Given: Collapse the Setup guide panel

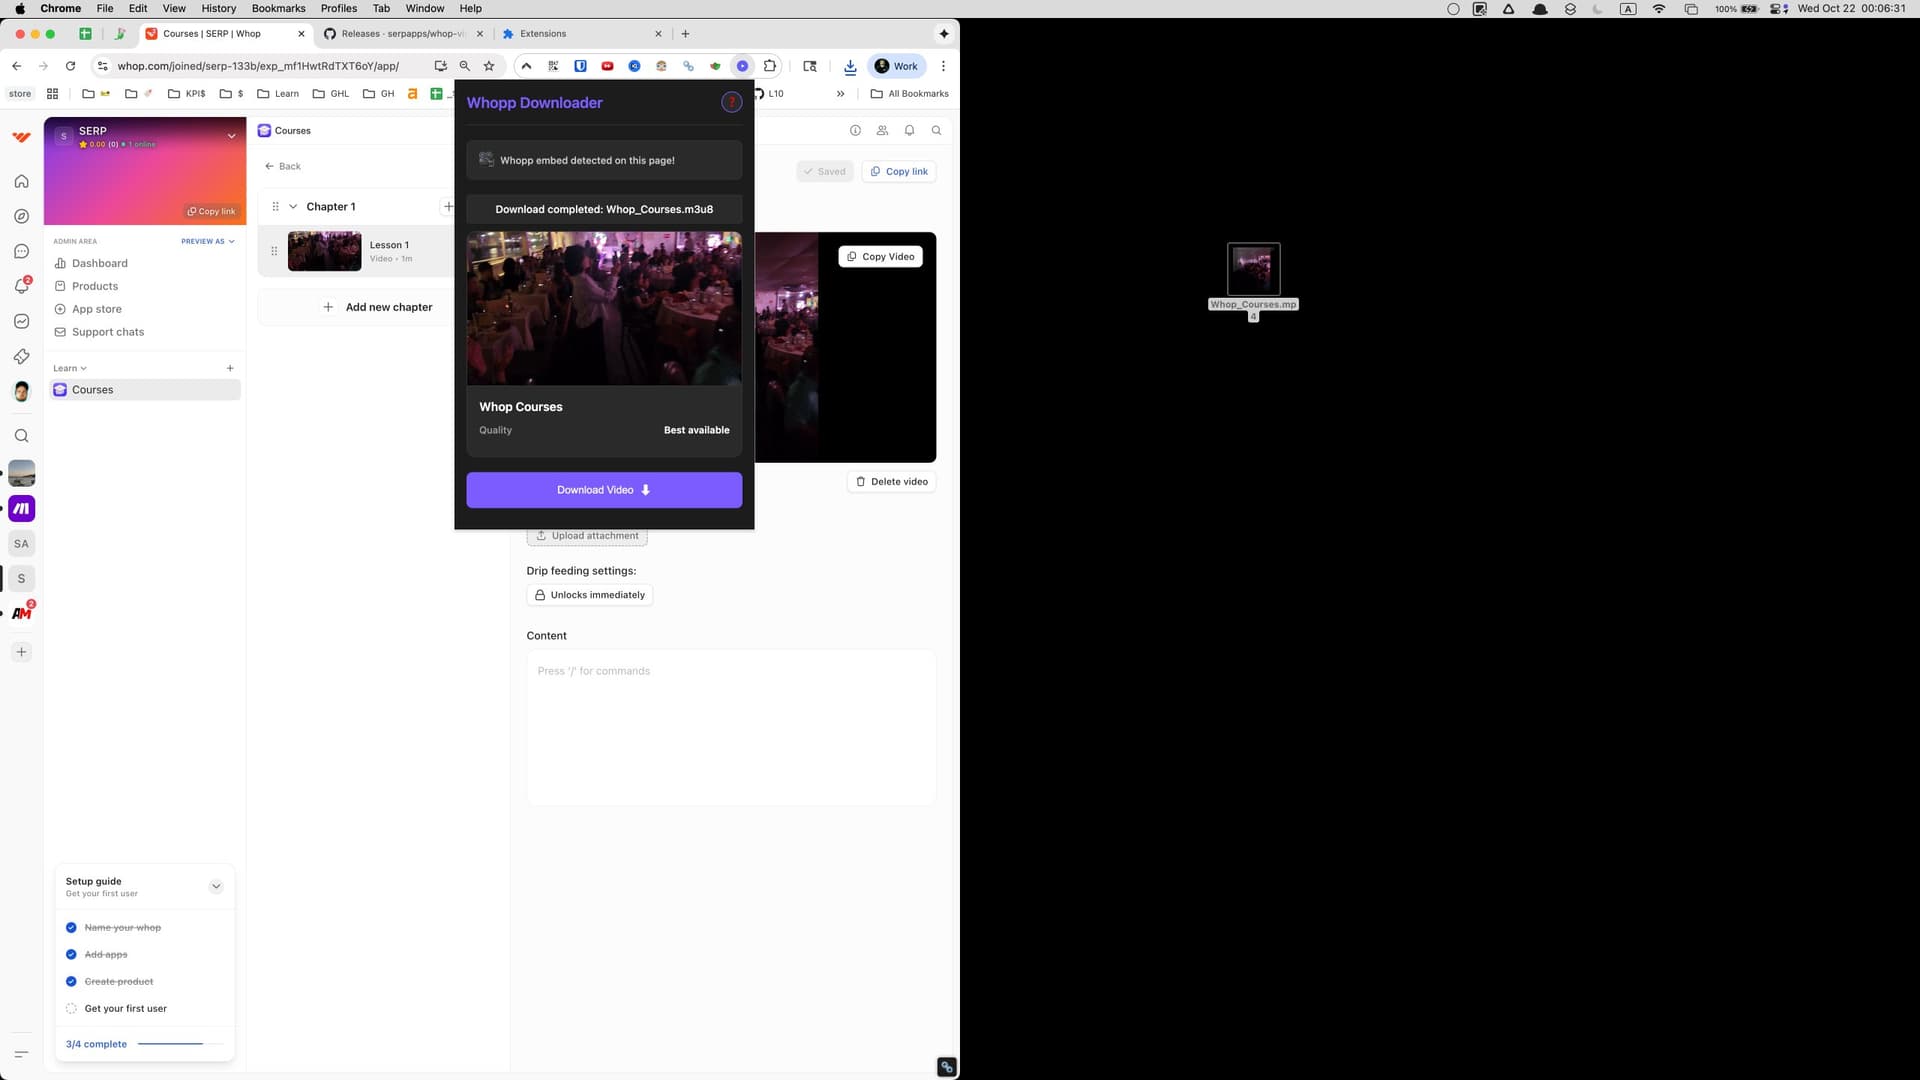Looking at the screenshot, I should click(215, 886).
